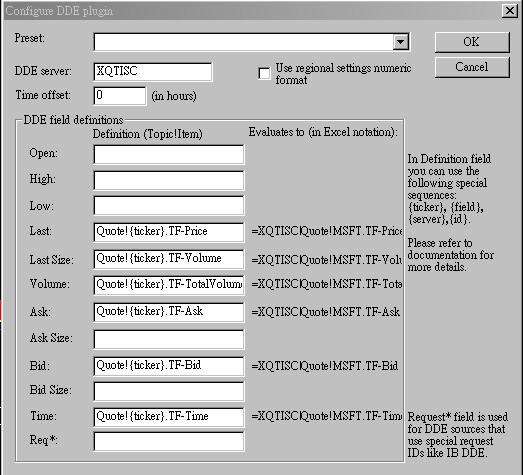Select the Time offset input field
This screenshot has width=523, height=475.
tap(120, 96)
